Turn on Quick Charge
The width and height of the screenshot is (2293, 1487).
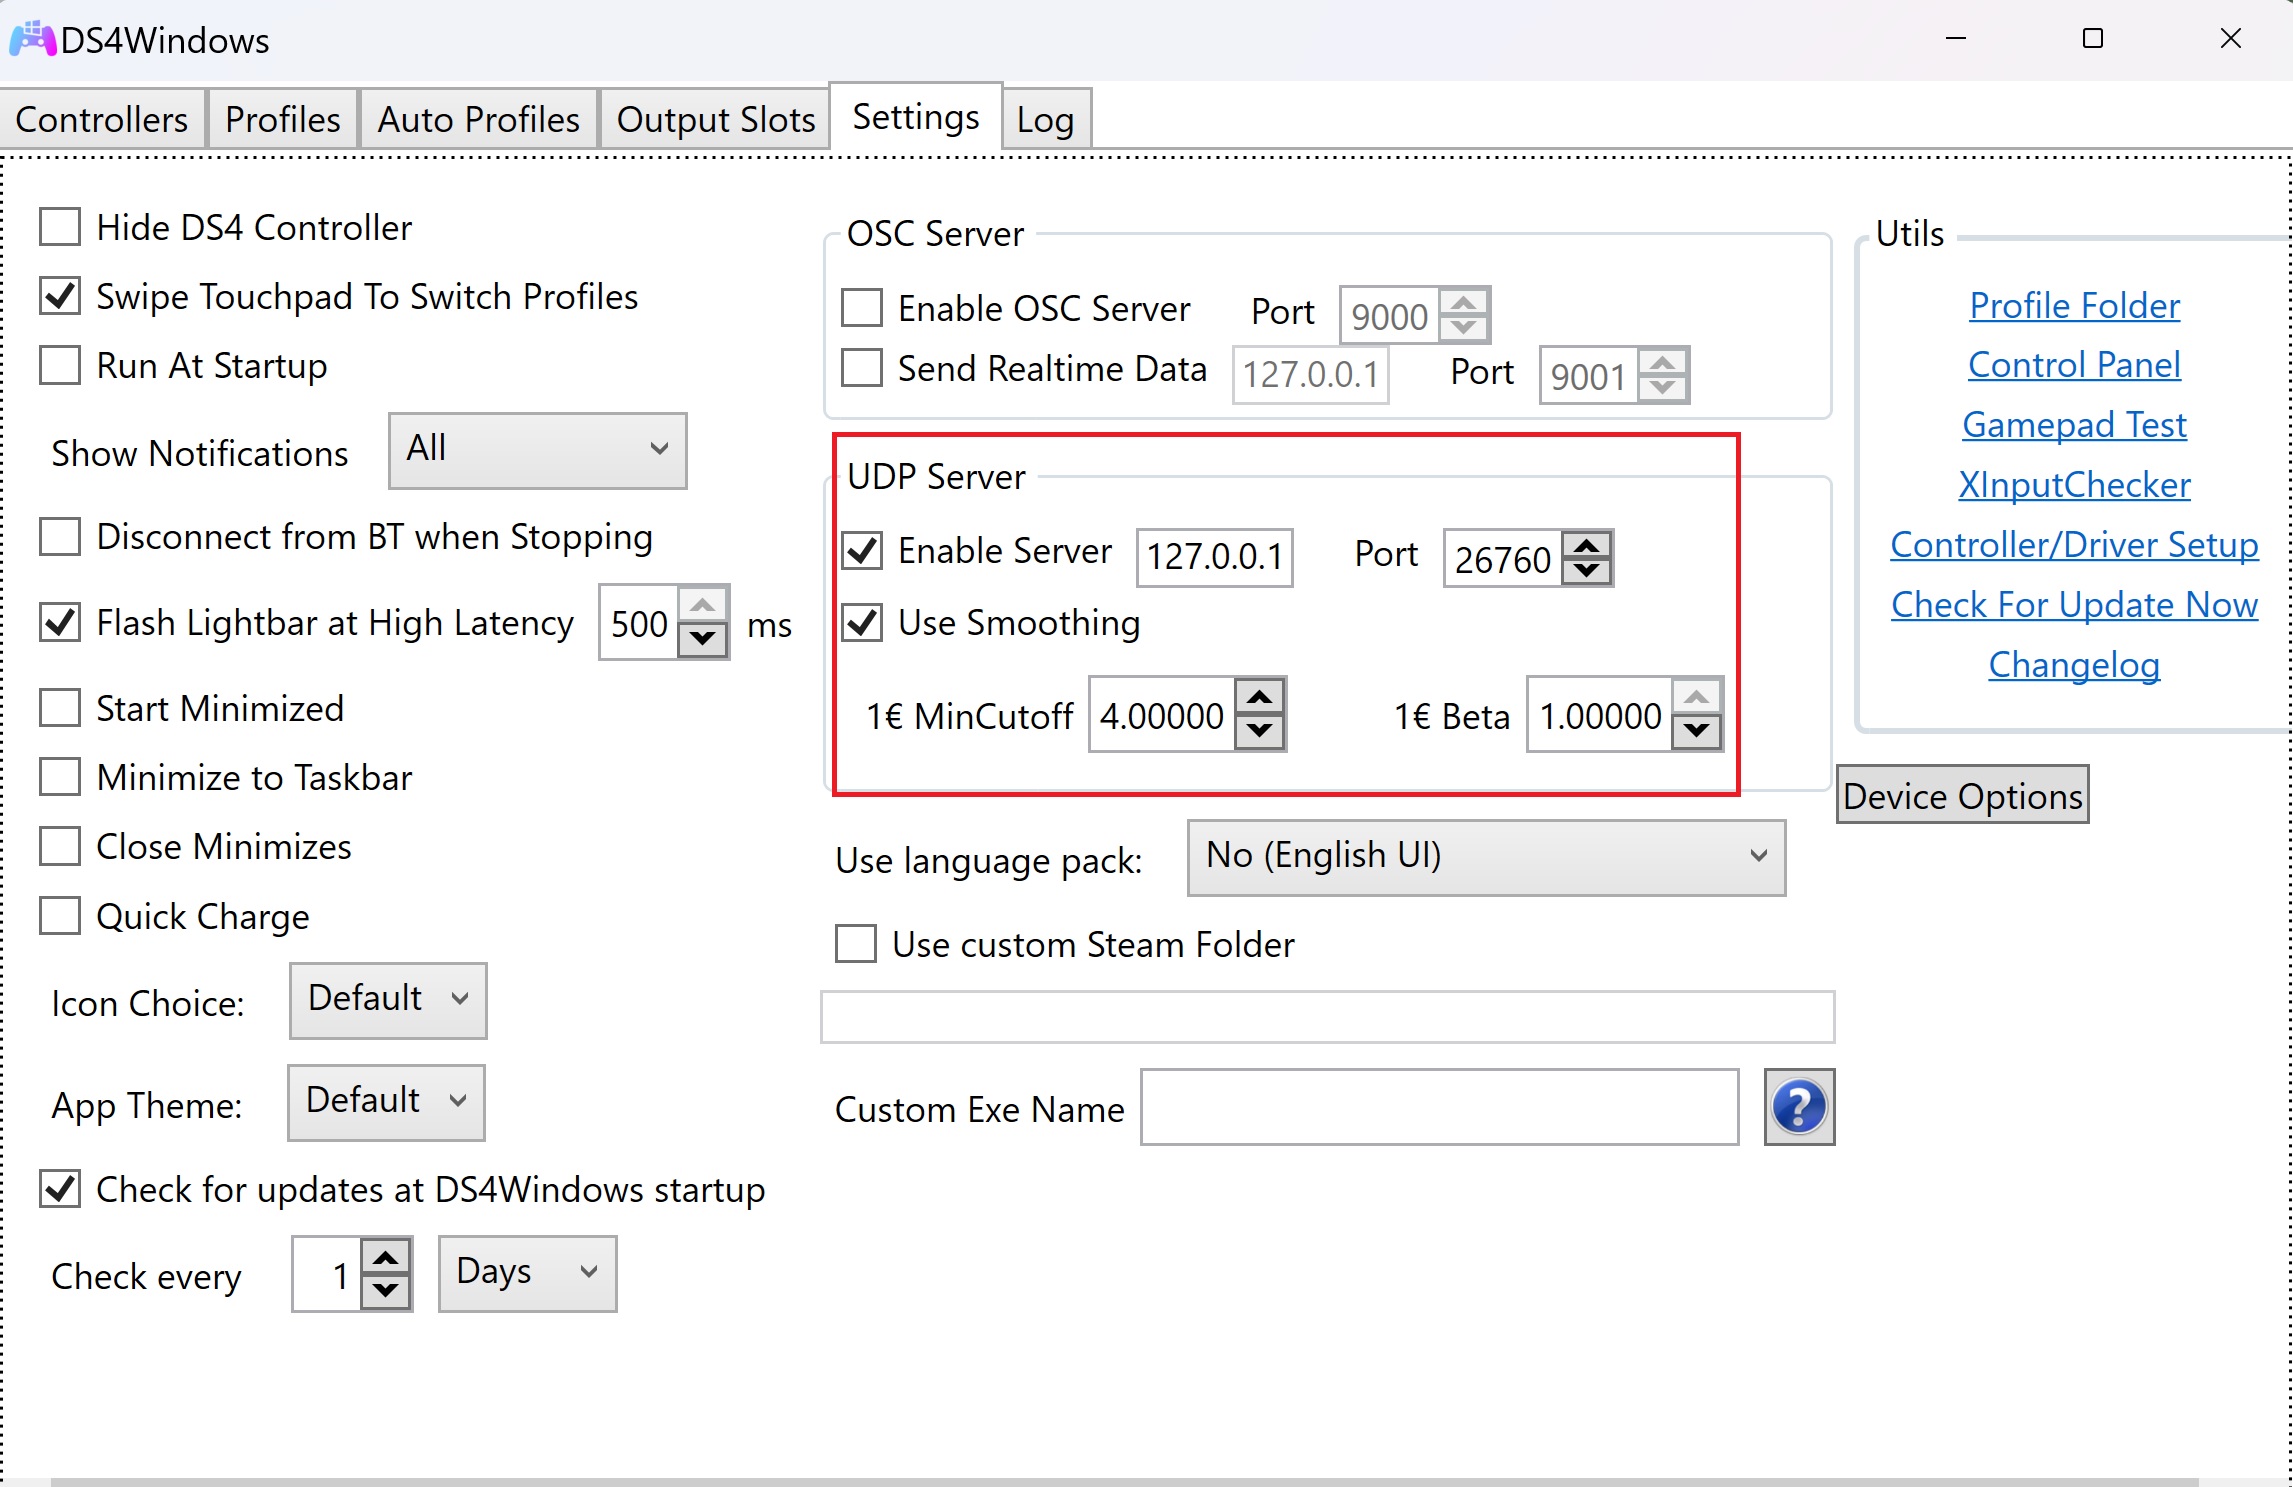(60, 916)
